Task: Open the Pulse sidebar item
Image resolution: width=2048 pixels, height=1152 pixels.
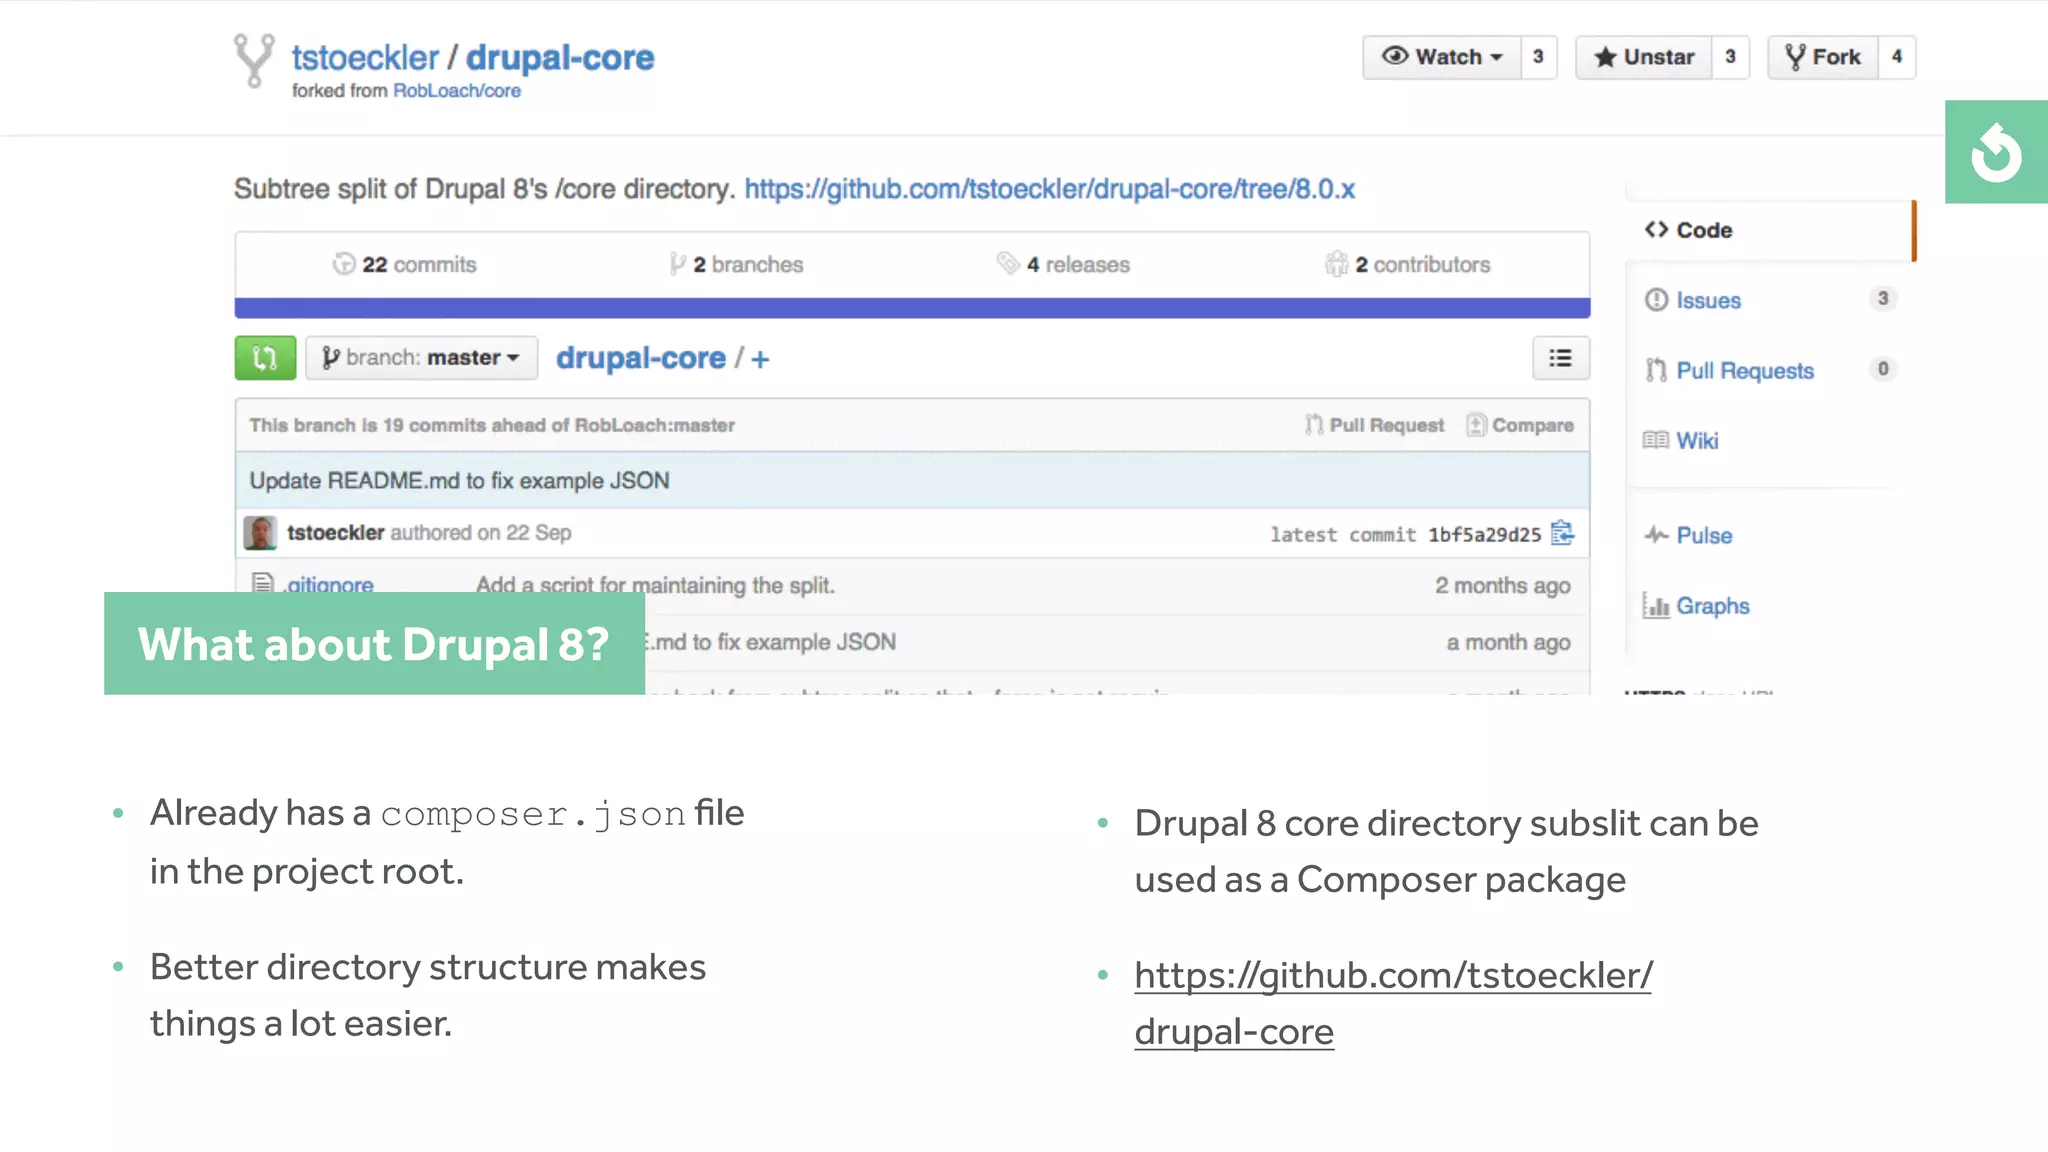Action: click(x=1704, y=535)
